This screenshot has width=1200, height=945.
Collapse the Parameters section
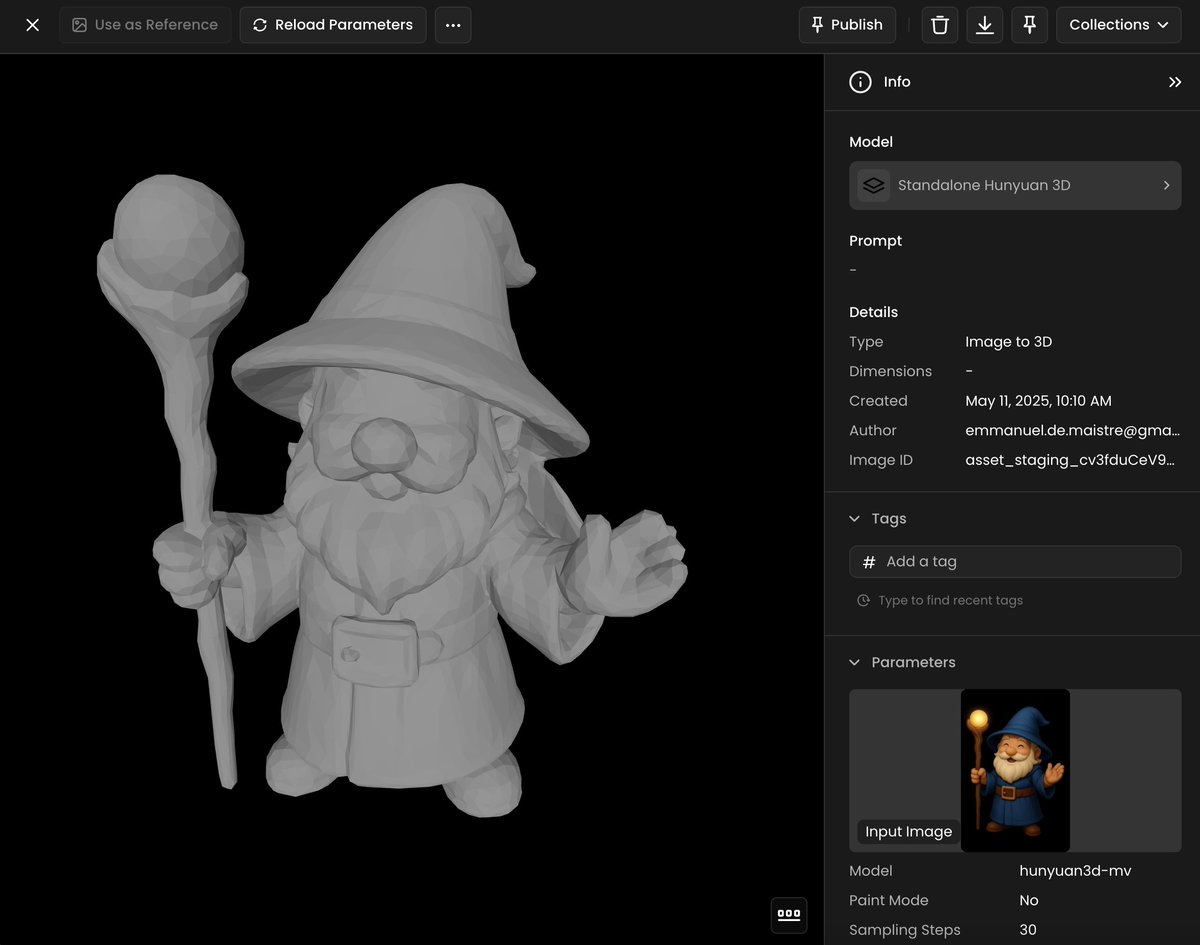click(854, 662)
